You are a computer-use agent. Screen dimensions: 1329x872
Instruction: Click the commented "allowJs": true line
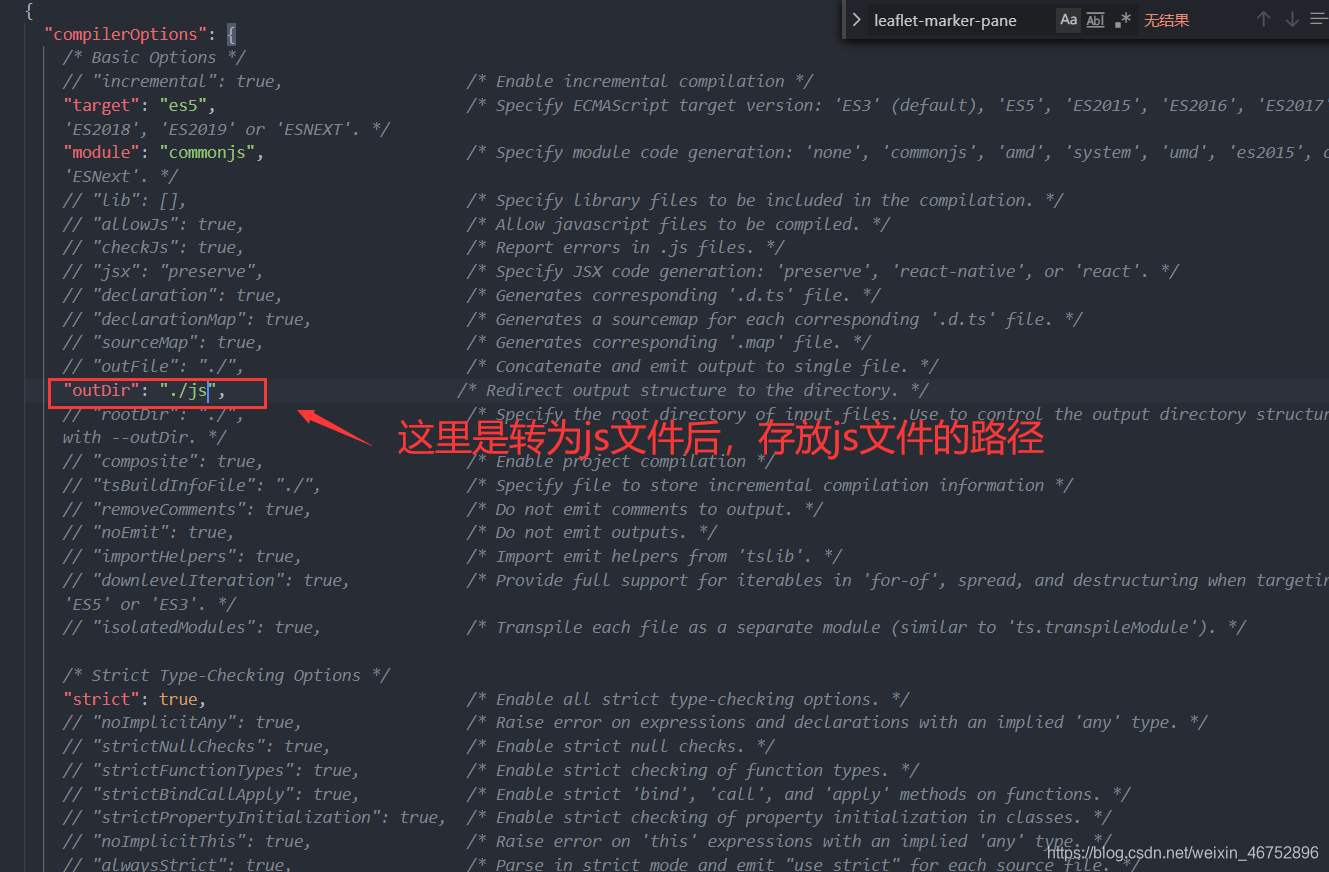point(154,224)
